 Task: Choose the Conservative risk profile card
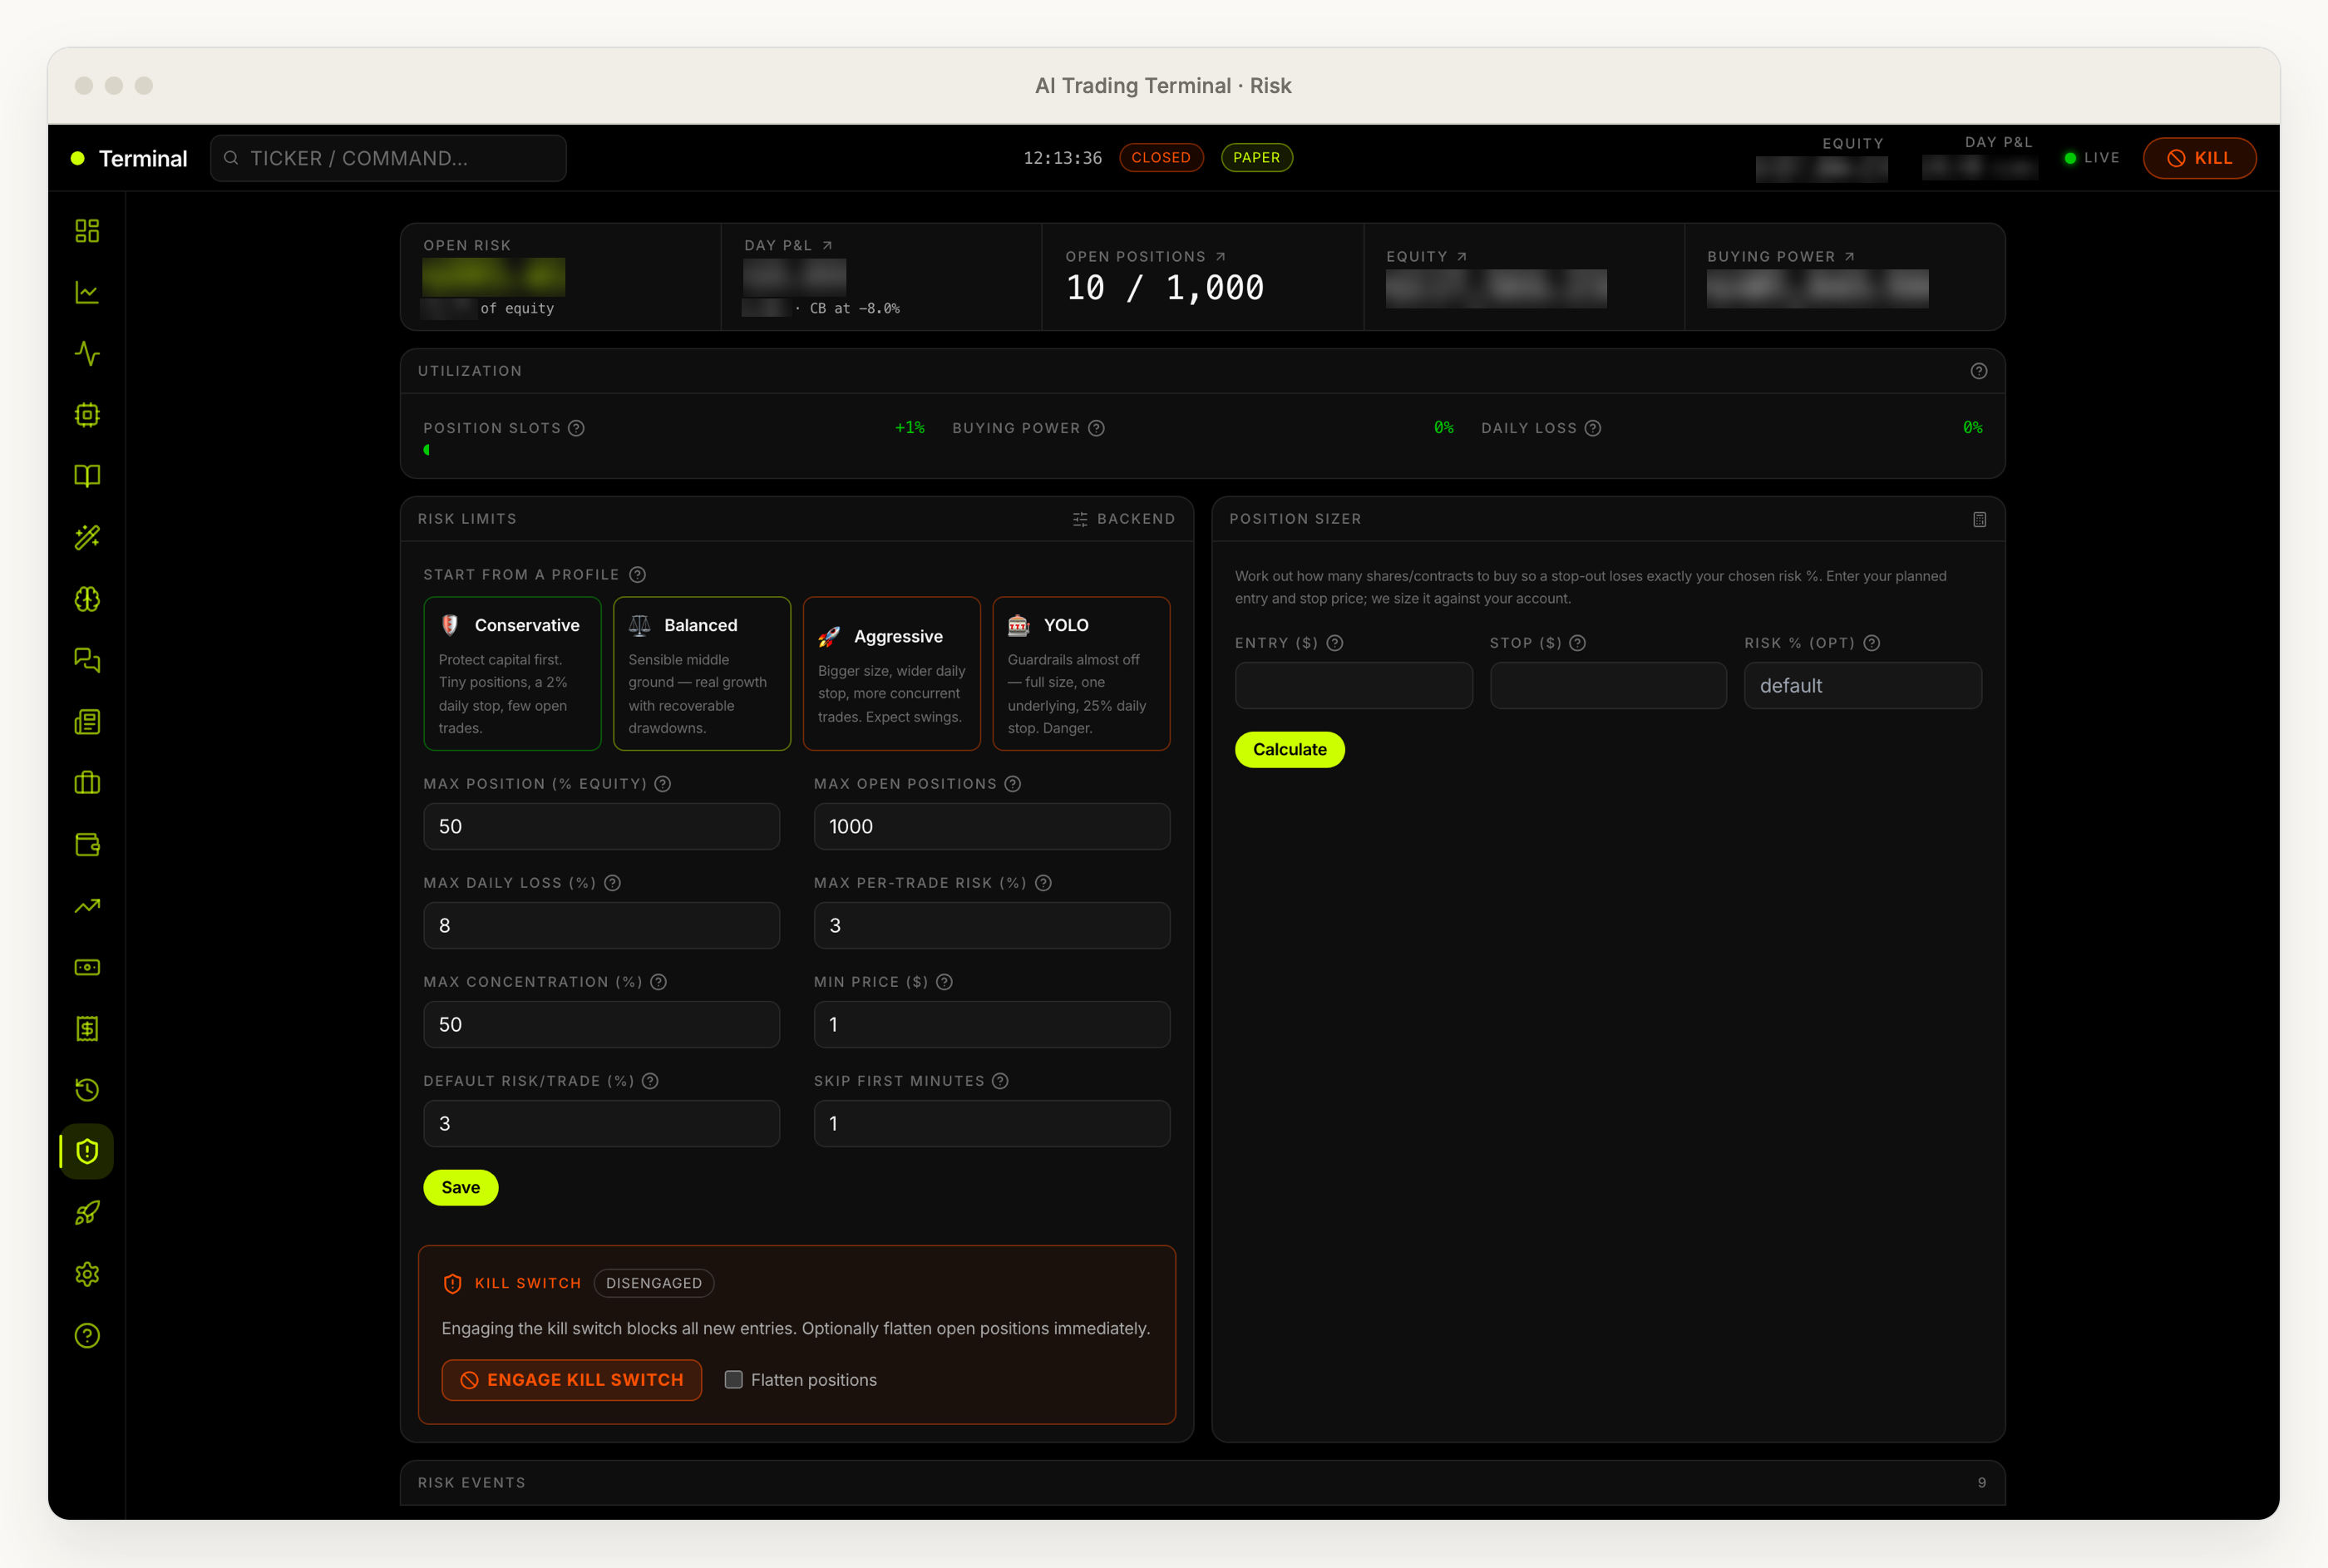pos(512,674)
